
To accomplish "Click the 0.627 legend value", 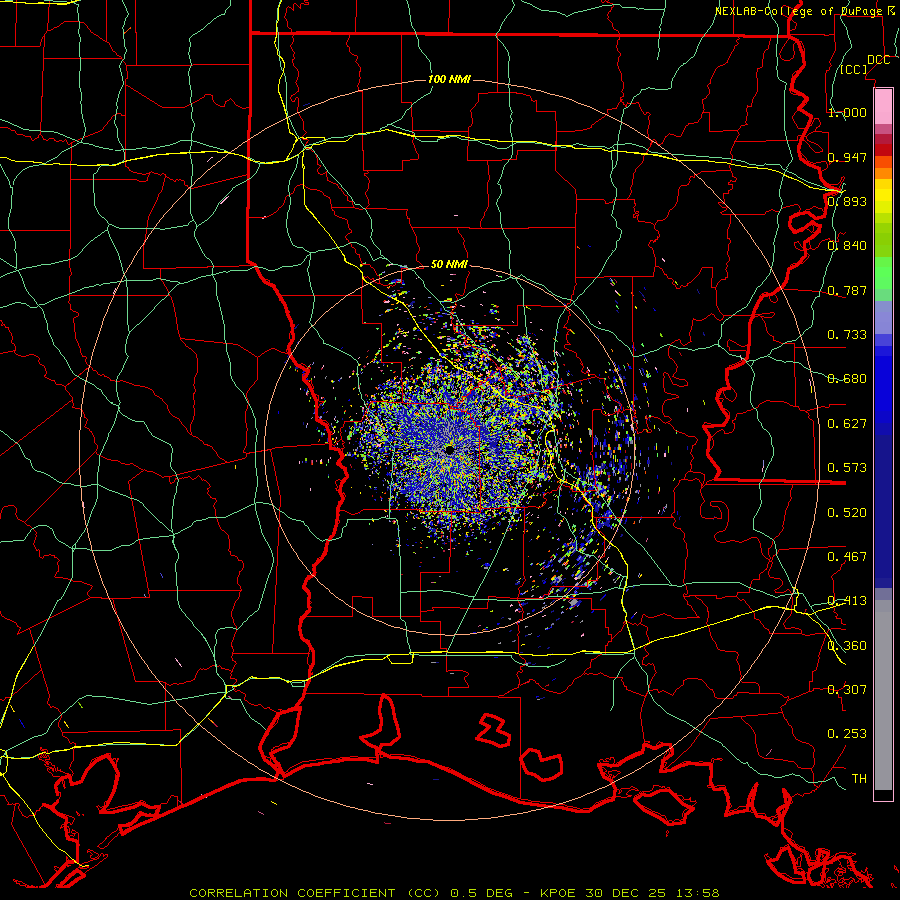I will [x=847, y=424].
